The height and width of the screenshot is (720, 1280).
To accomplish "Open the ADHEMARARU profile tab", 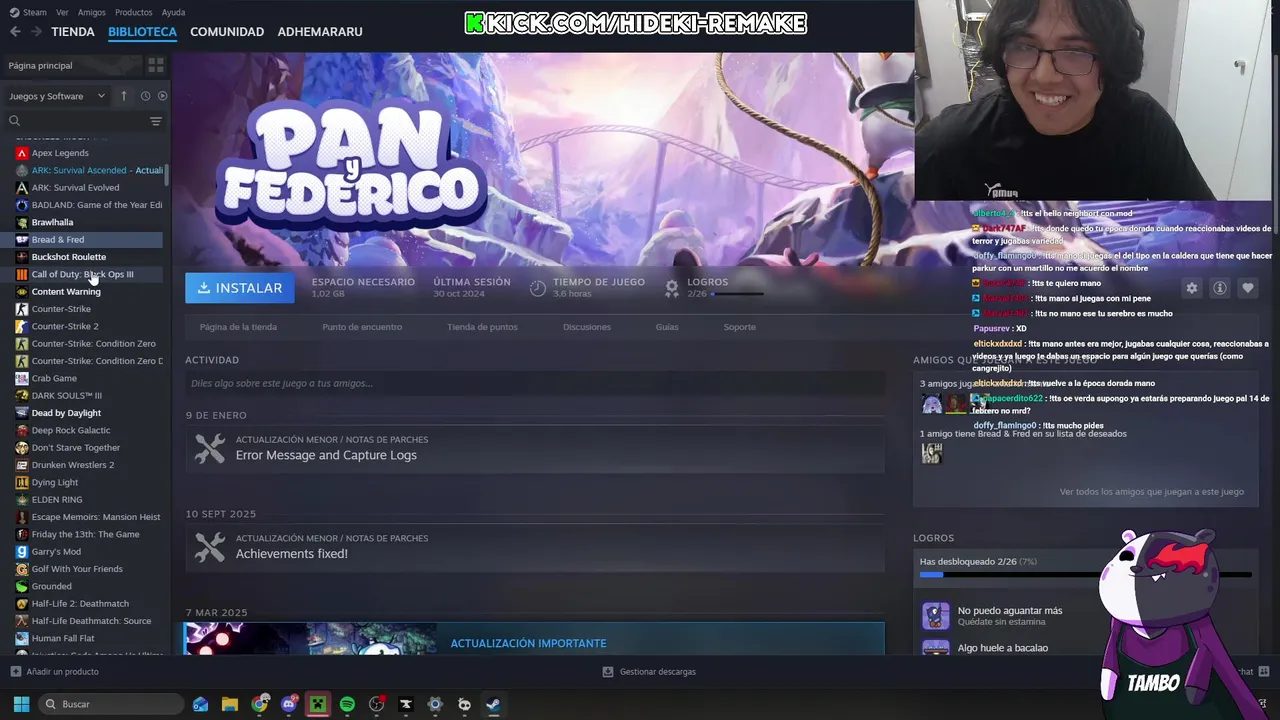I will [x=320, y=32].
